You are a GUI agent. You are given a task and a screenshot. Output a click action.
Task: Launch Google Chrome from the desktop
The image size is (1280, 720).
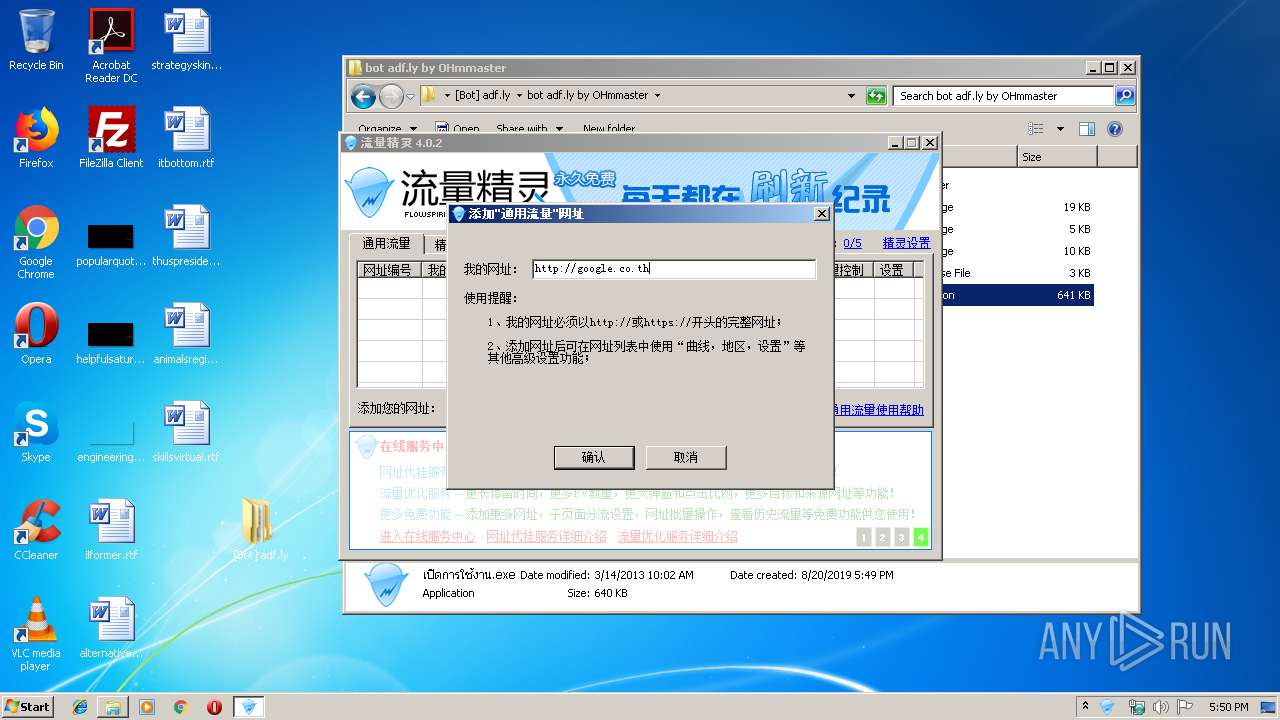click(36, 242)
